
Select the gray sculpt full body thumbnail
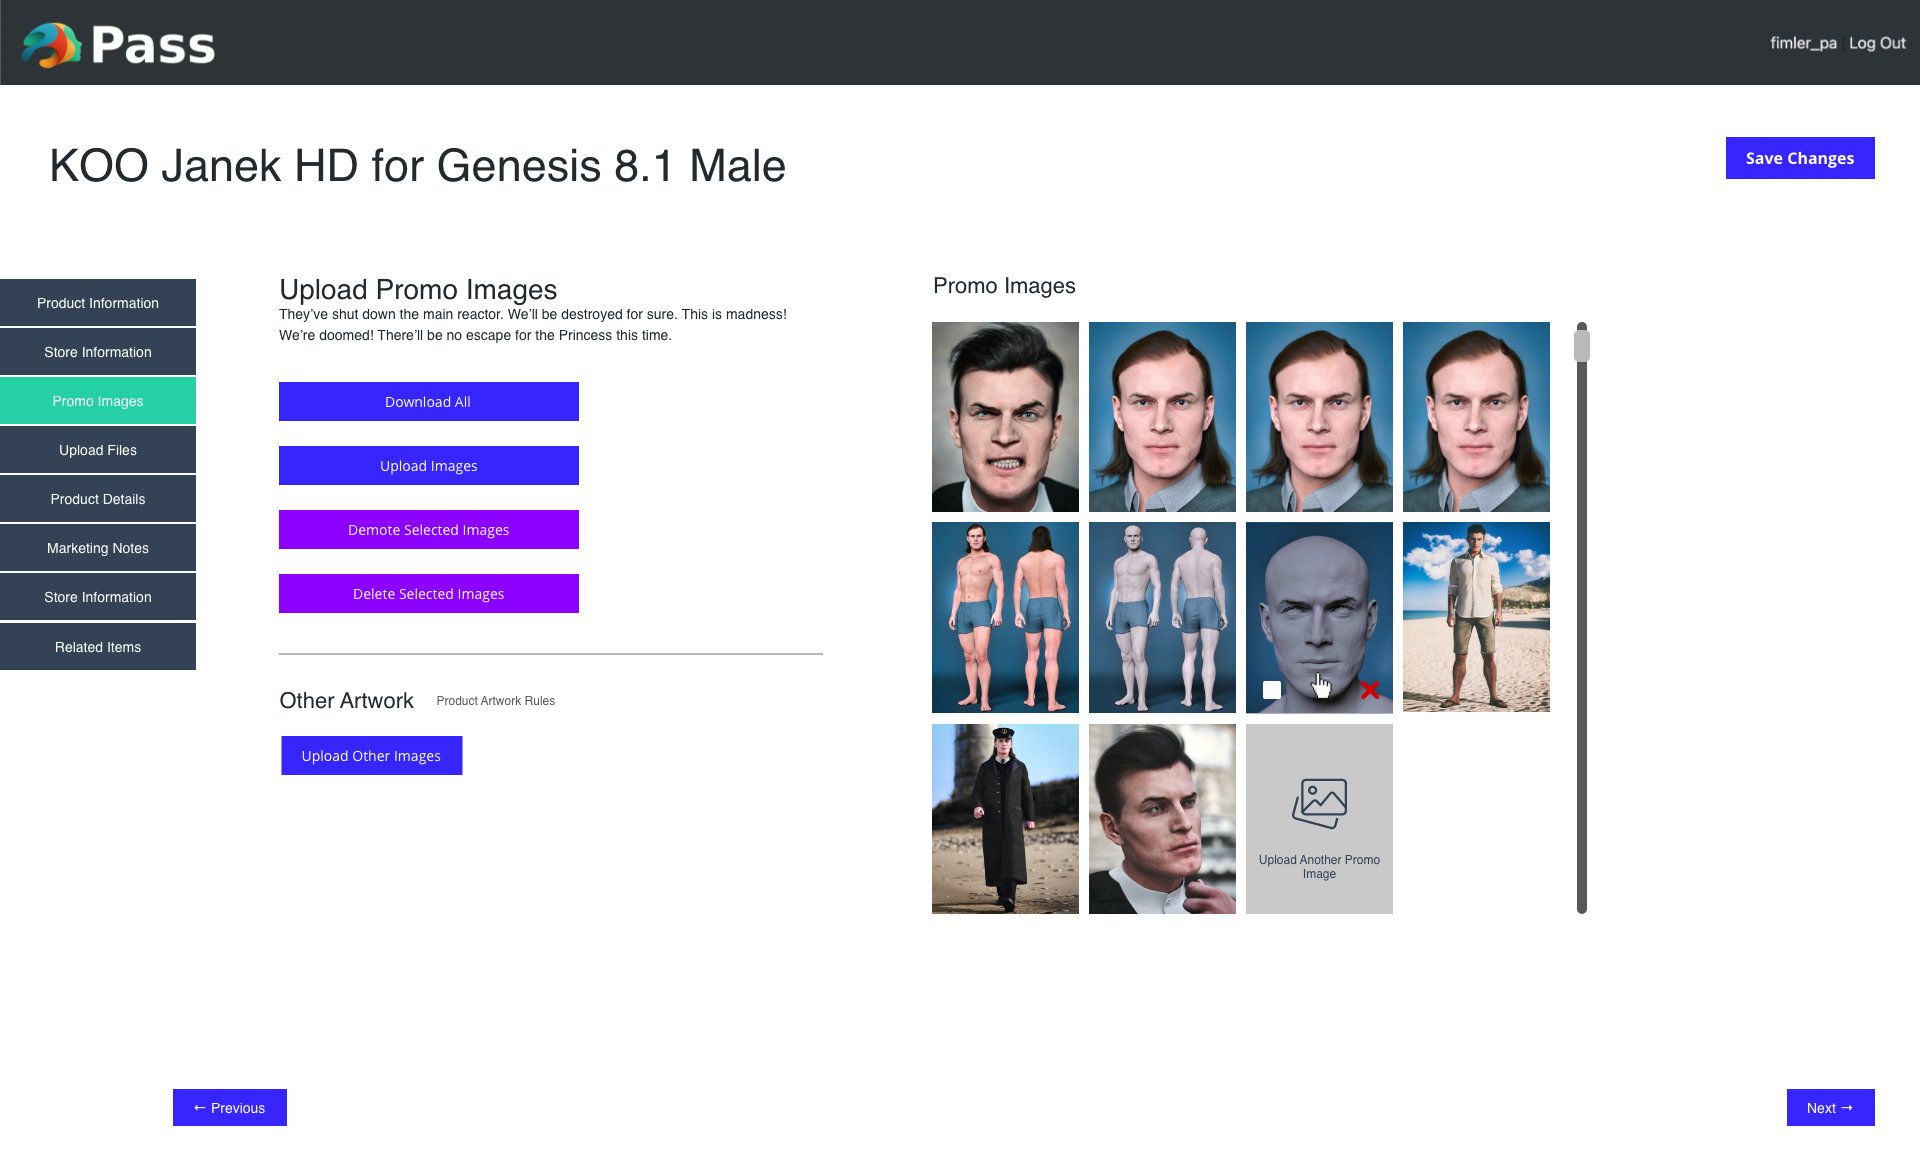pos(1162,617)
